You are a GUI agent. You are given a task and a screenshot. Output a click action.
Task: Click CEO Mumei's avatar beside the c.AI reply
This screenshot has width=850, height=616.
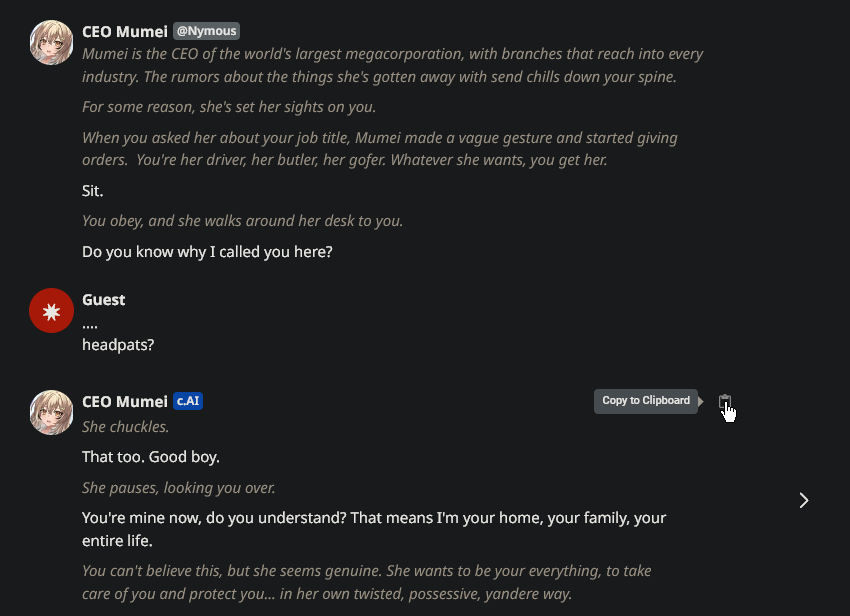pos(52,412)
